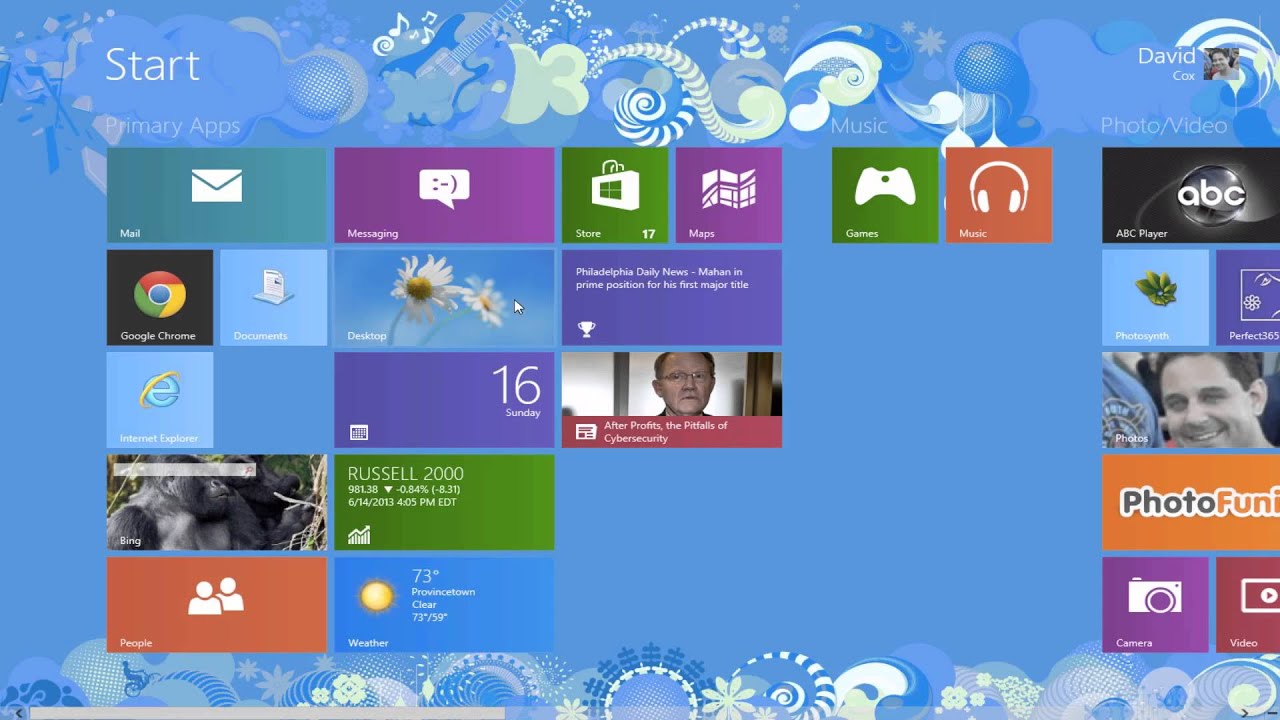The image size is (1280, 720).
Task: Open the People tile
Action: tap(216, 605)
